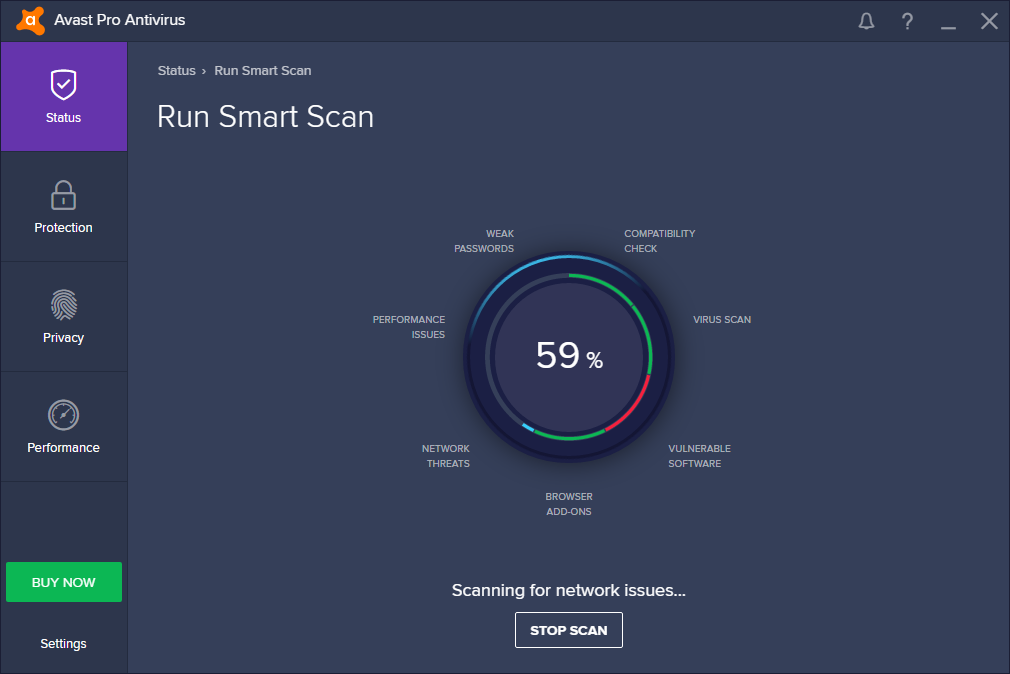Click the Run Smart Scan breadcrumb
The width and height of the screenshot is (1010, 674).
pos(263,71)
